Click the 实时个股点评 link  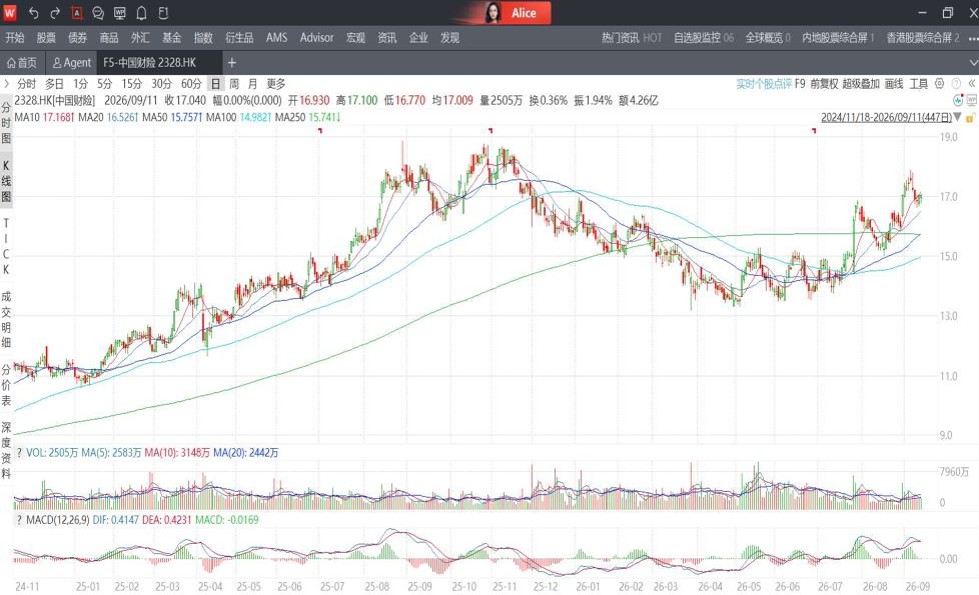[764, 84]
